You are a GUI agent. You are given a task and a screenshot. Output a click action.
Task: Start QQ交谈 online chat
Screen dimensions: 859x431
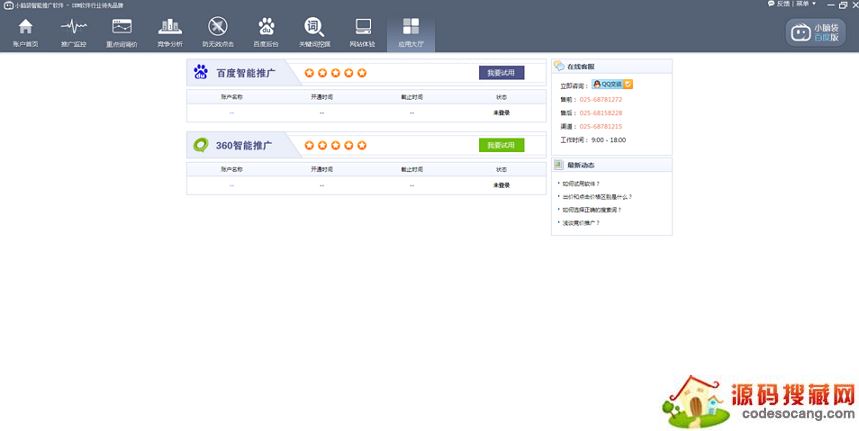[612, 84]
